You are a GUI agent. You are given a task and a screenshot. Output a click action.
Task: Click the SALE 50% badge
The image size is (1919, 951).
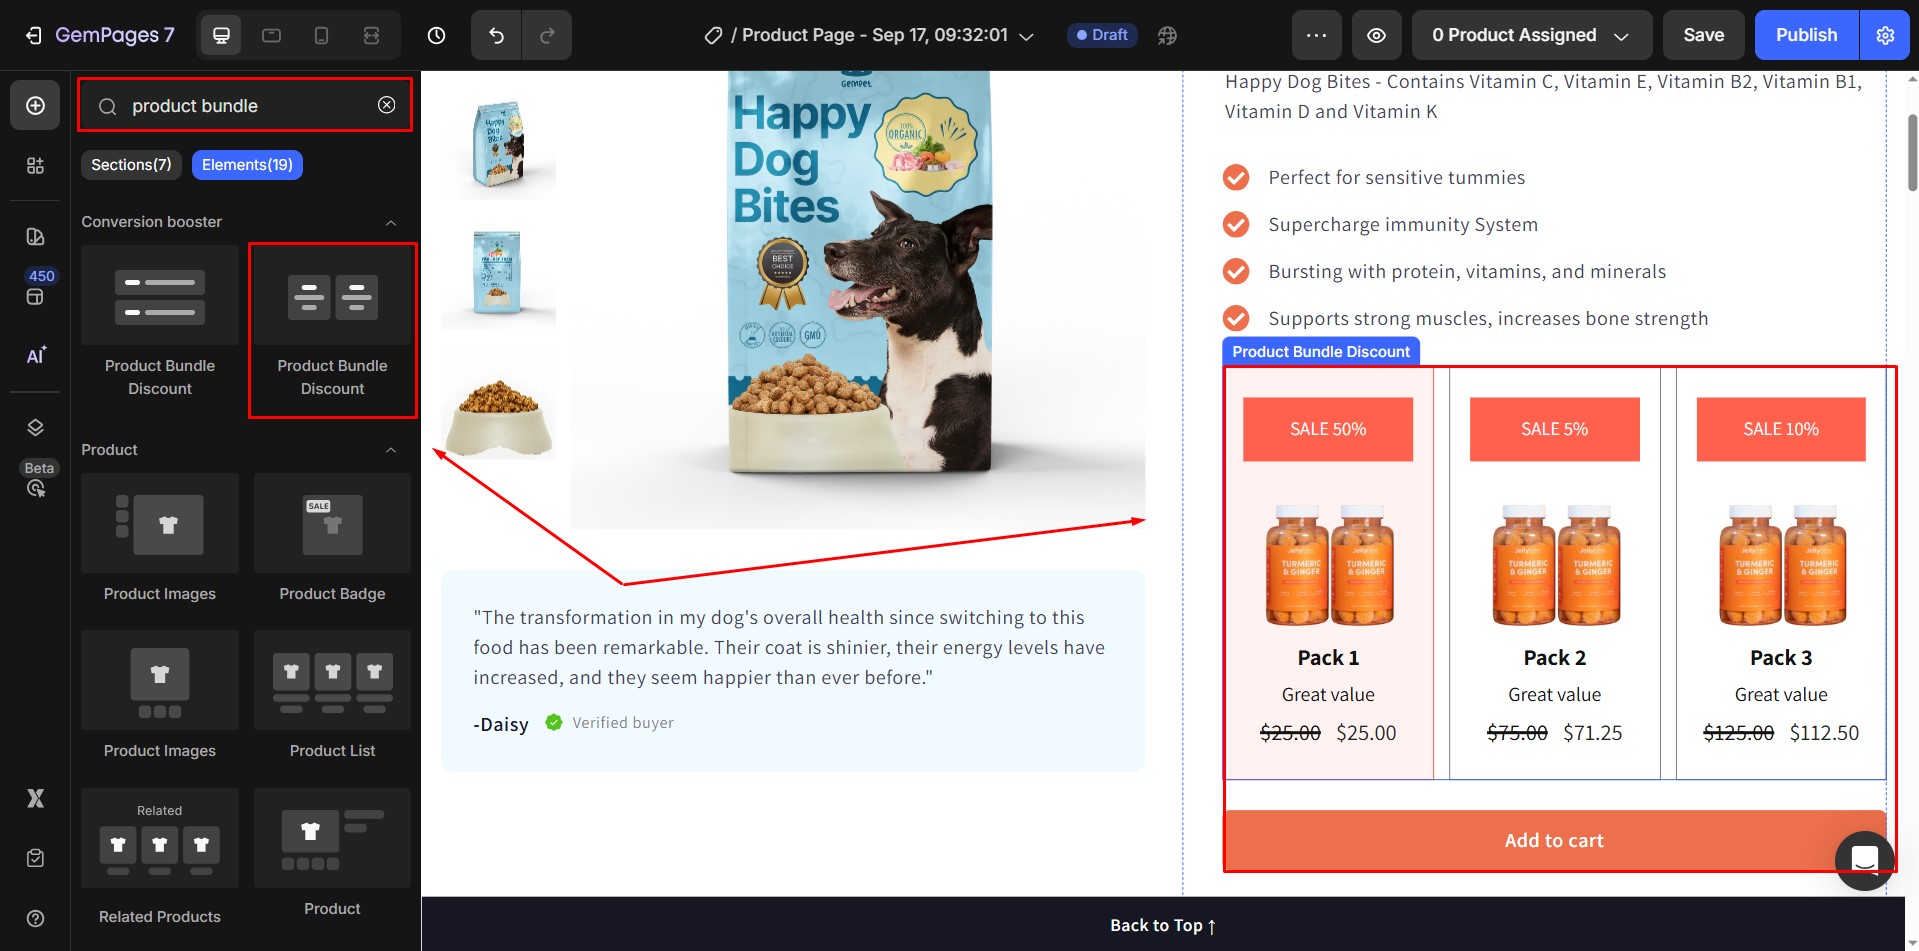(1328, 429)
